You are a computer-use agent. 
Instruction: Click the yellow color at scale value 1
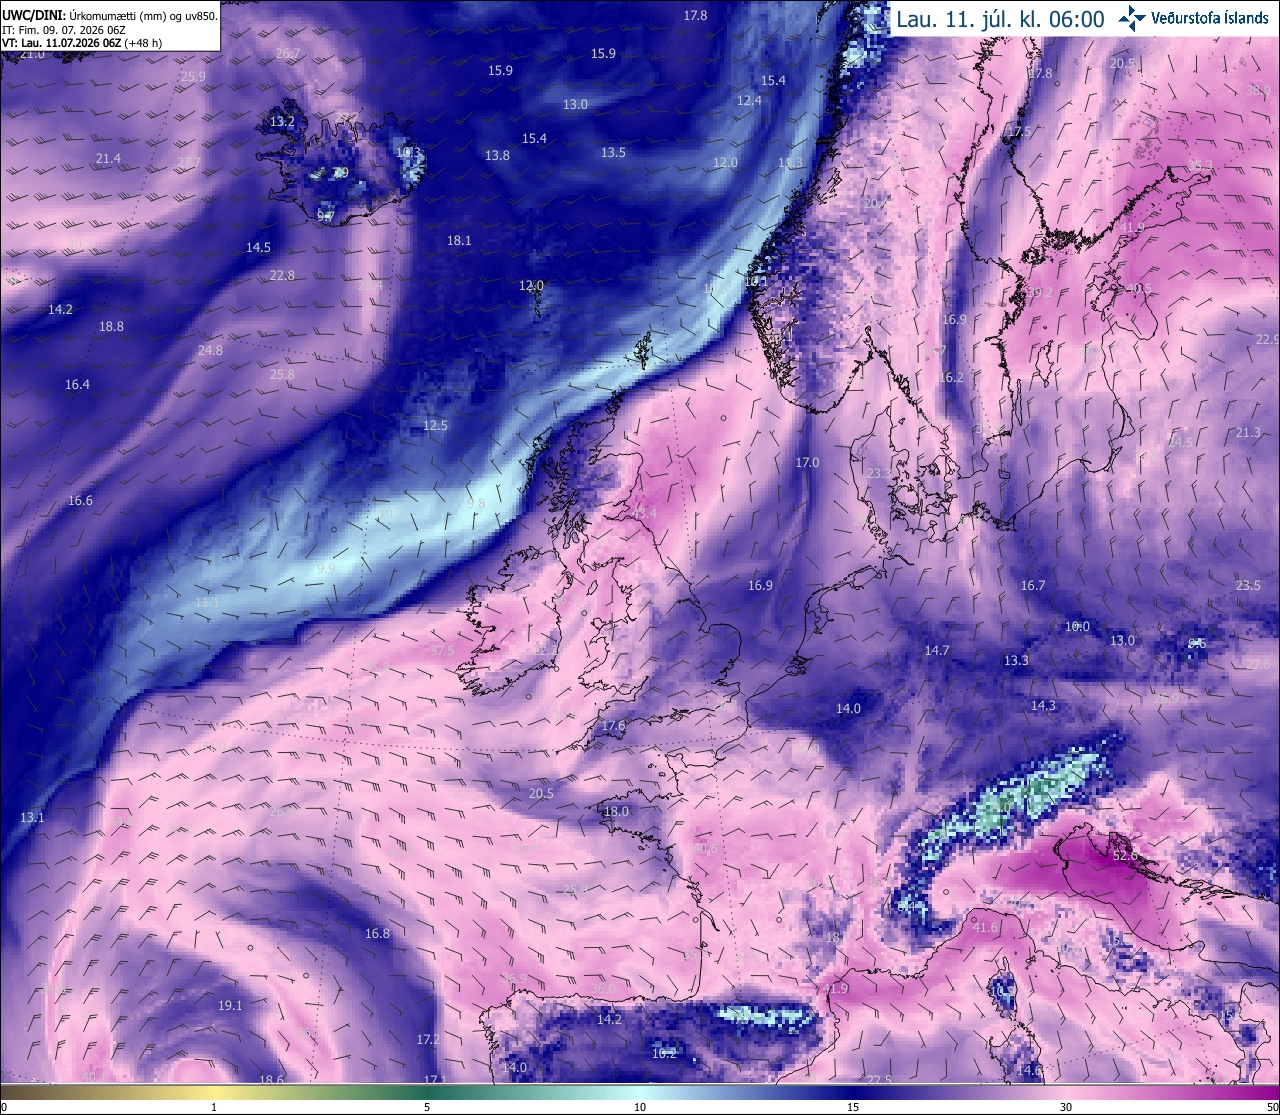pos(214,1092)
